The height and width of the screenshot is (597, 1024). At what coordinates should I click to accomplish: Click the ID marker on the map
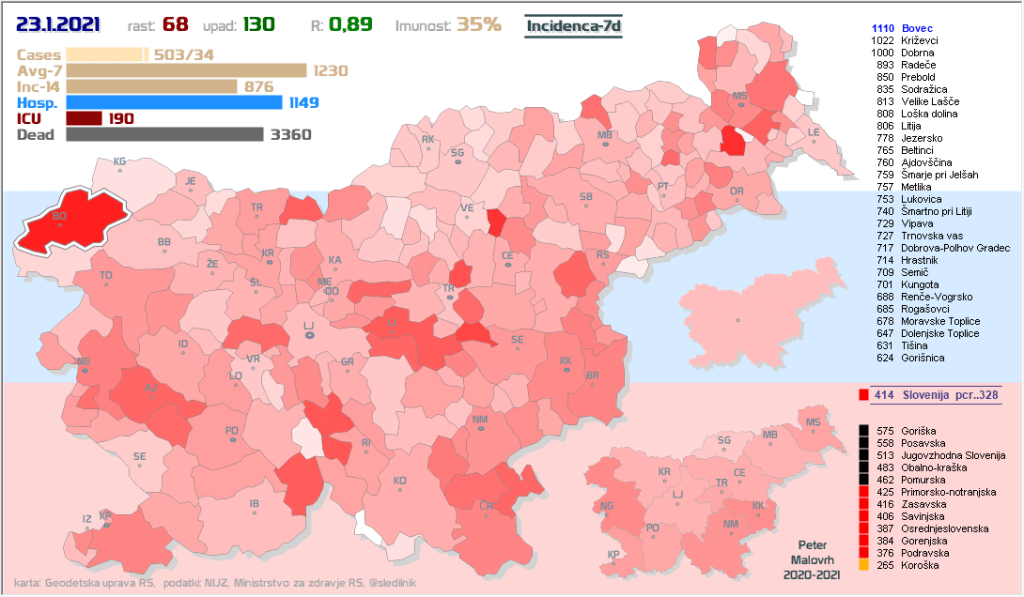click(x=183, y=346)
